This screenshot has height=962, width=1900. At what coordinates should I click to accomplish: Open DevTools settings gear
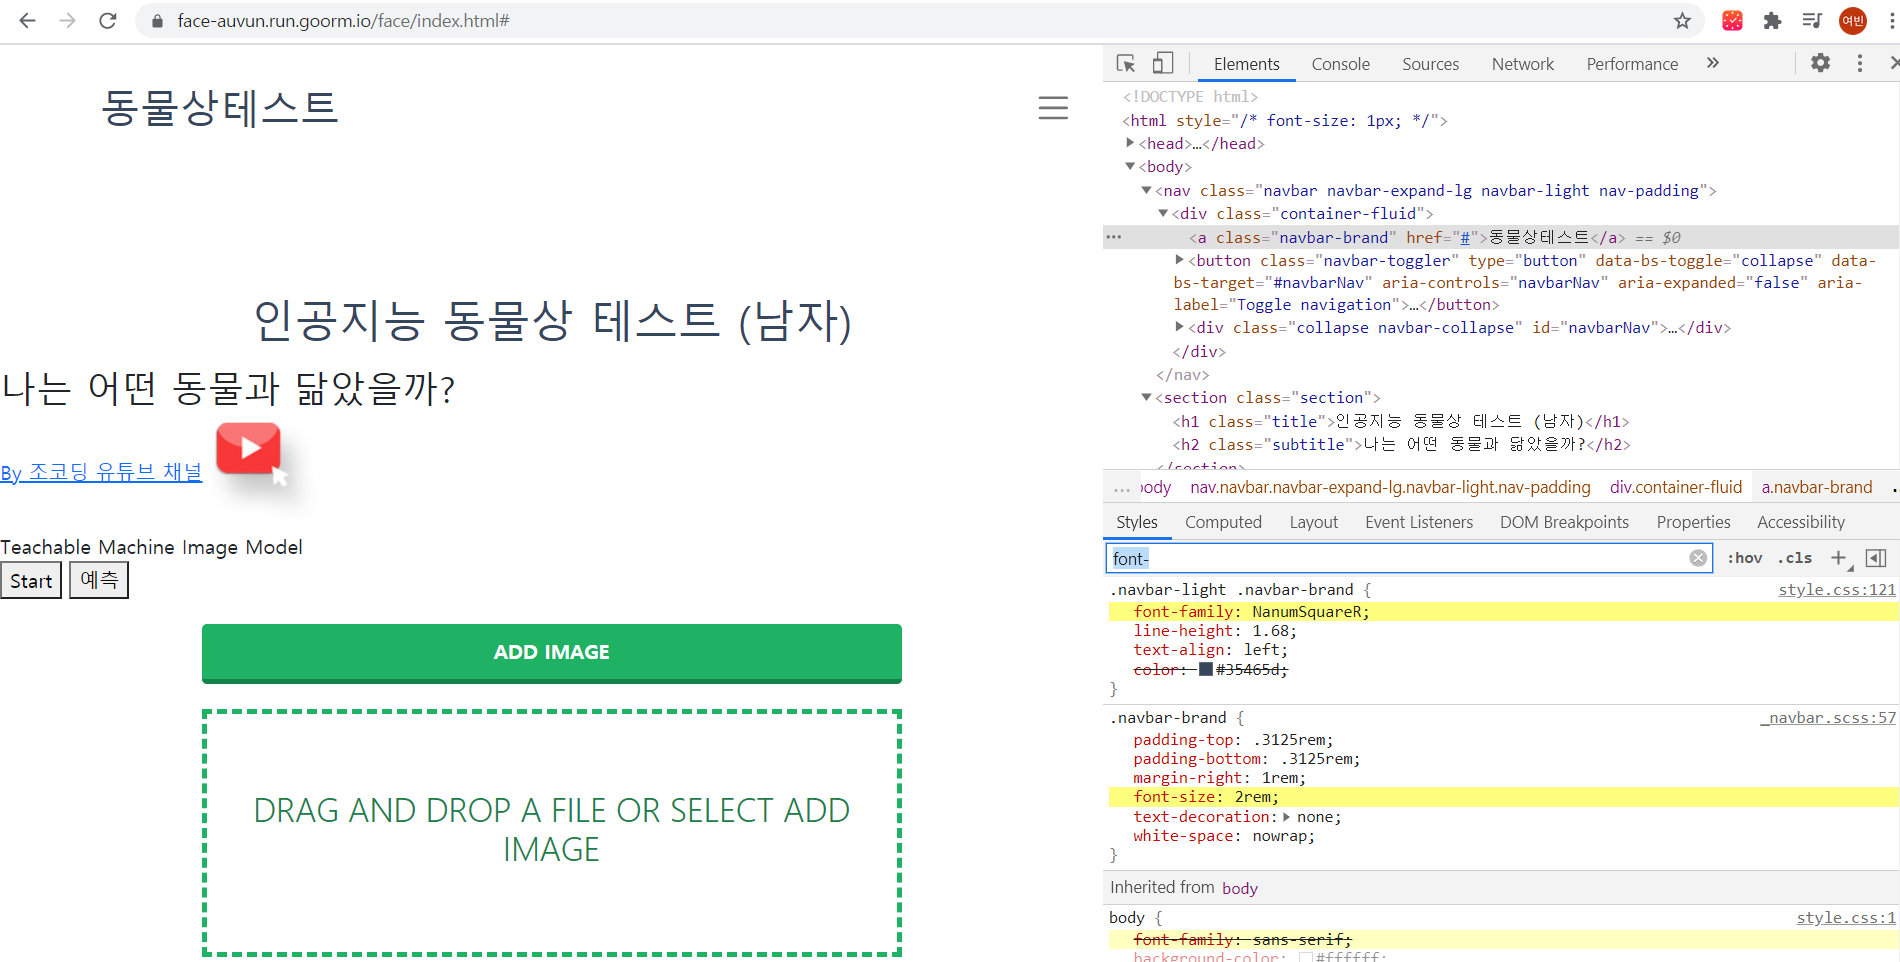[1820, 63]
